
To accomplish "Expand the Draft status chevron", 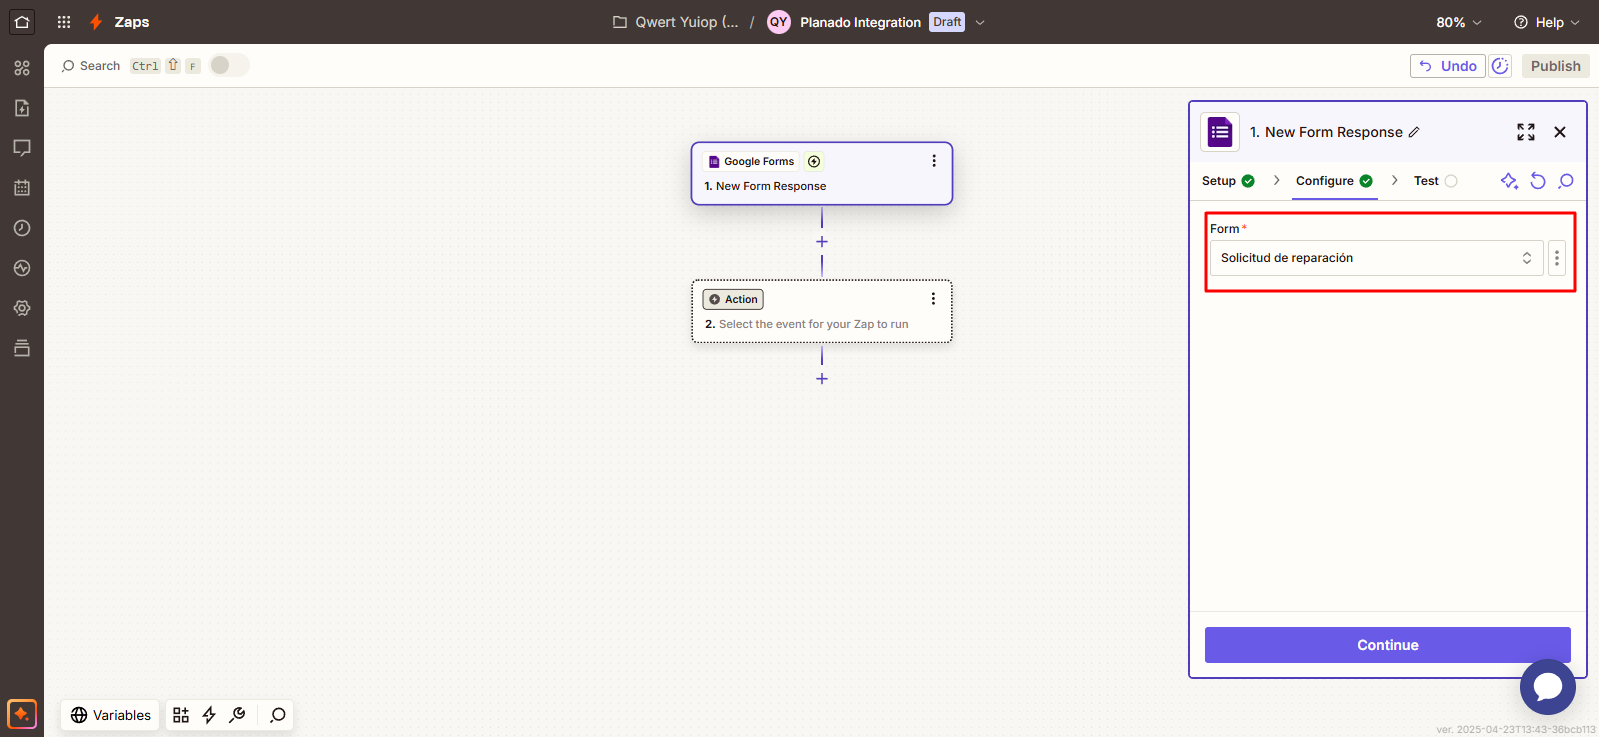I will coord(980,22).
